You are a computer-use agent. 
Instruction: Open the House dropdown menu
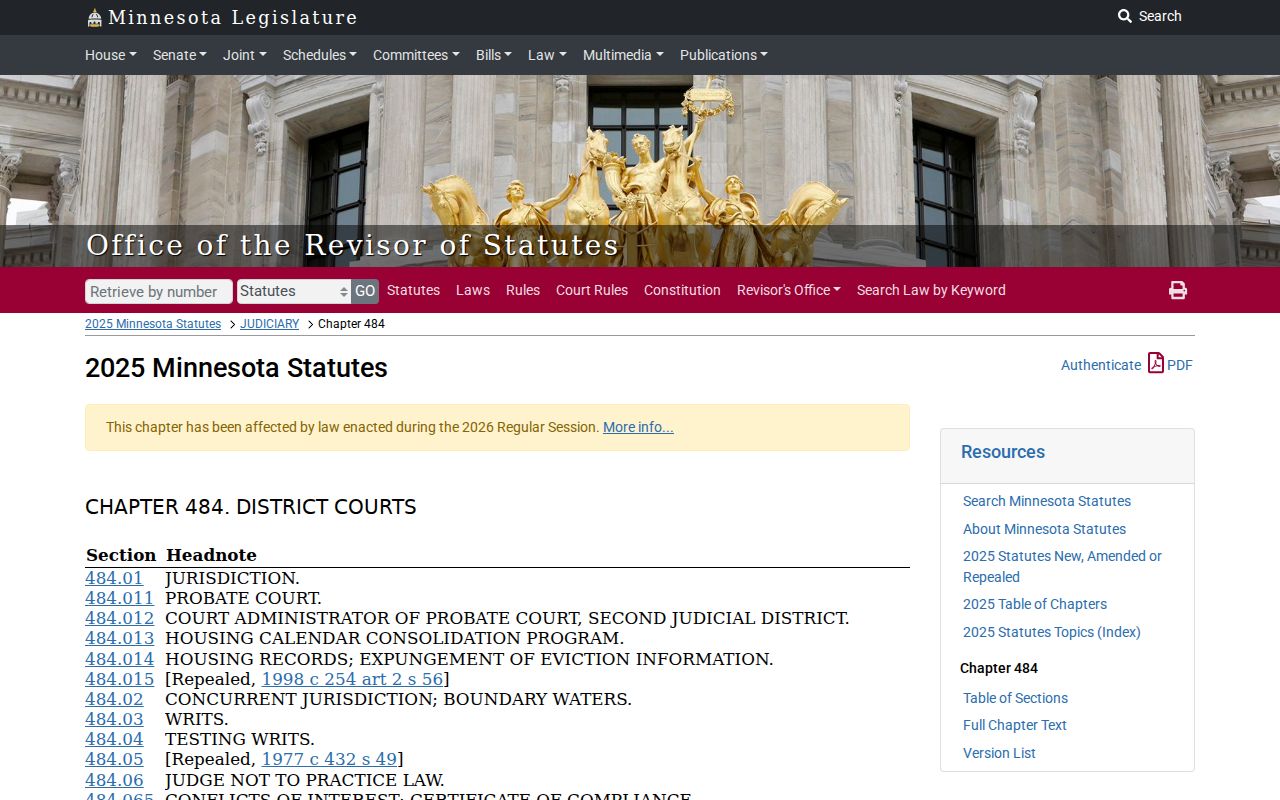tap(111, 55)
